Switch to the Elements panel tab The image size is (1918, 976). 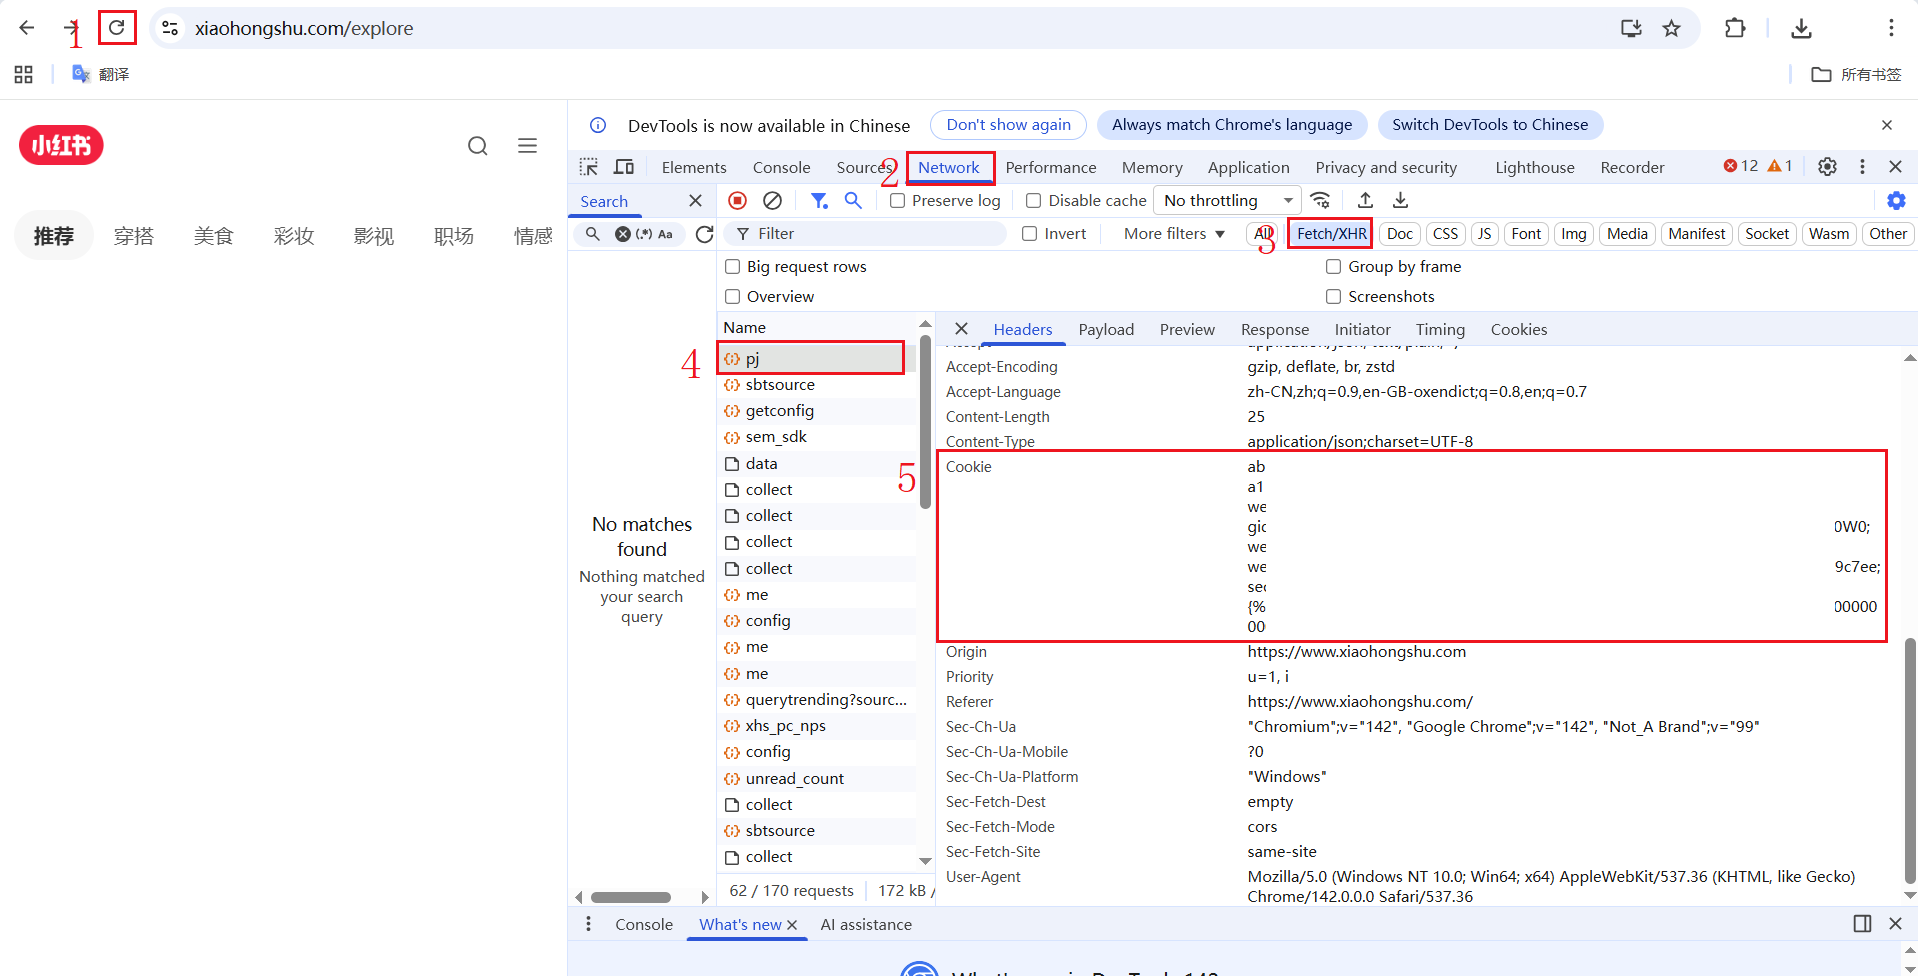[694, 167]
